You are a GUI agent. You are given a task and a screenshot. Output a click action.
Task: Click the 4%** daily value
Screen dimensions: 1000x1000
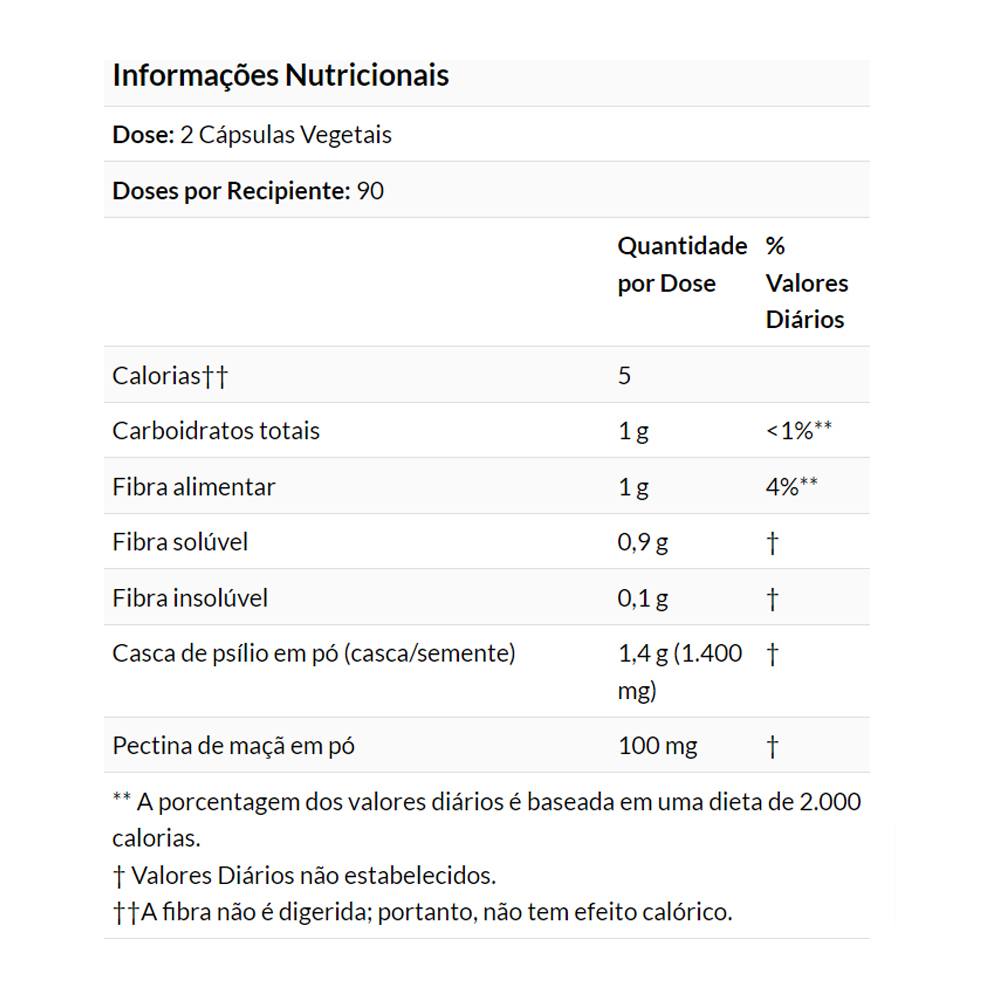coord(791,487)
